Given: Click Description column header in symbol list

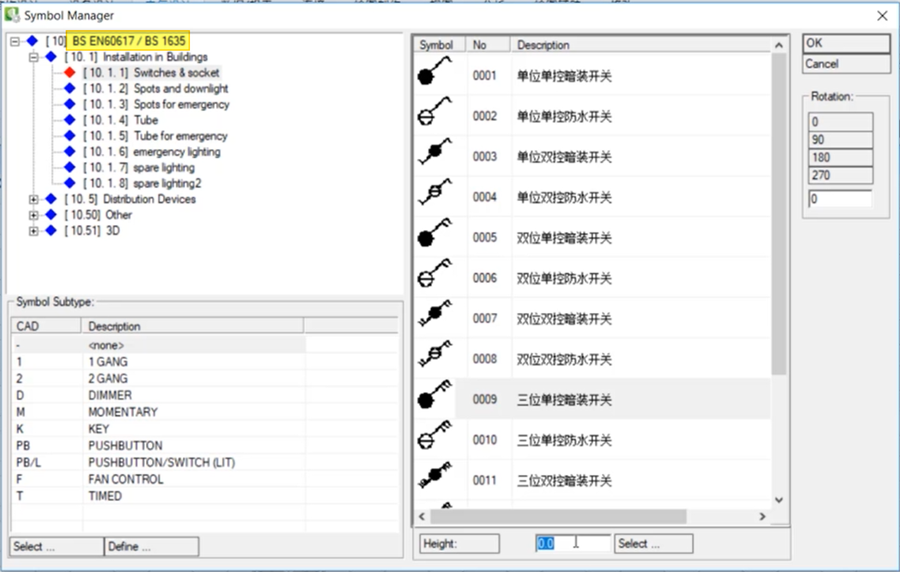Looking at the screenshot, I should click(640, 45).
